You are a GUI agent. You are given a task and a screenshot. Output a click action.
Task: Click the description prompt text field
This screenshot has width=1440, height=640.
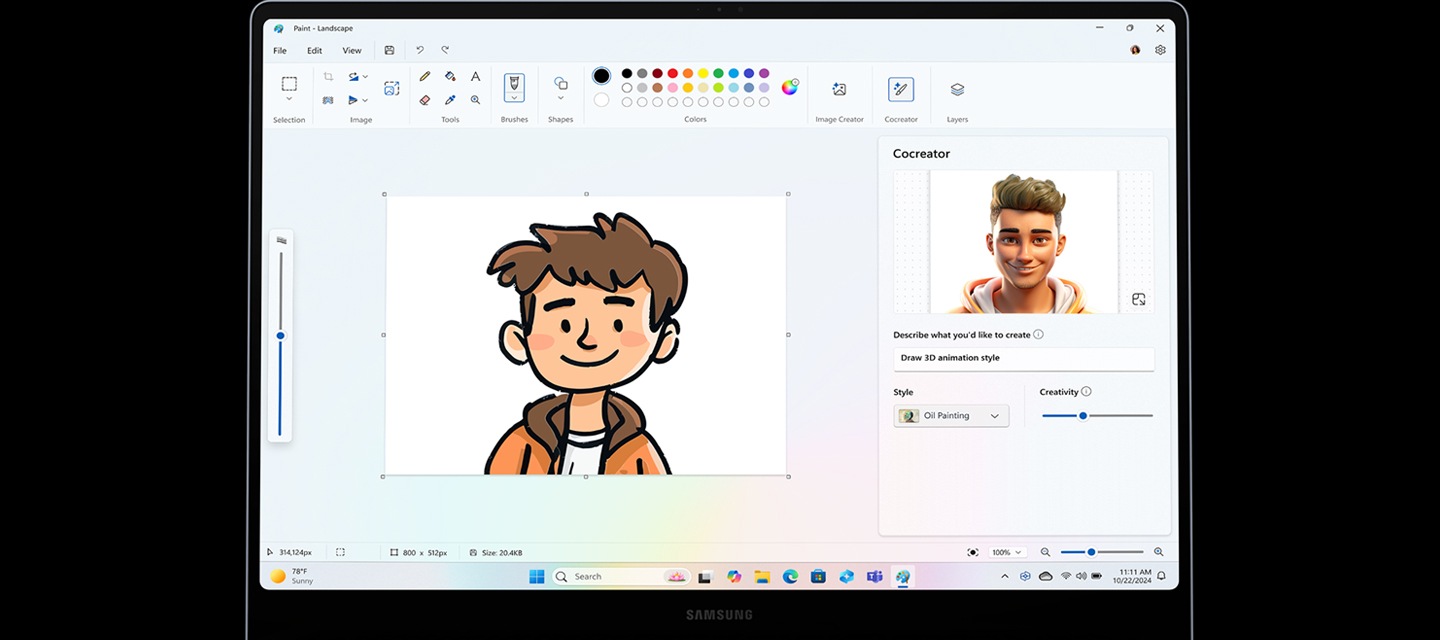click(1023, 358)
